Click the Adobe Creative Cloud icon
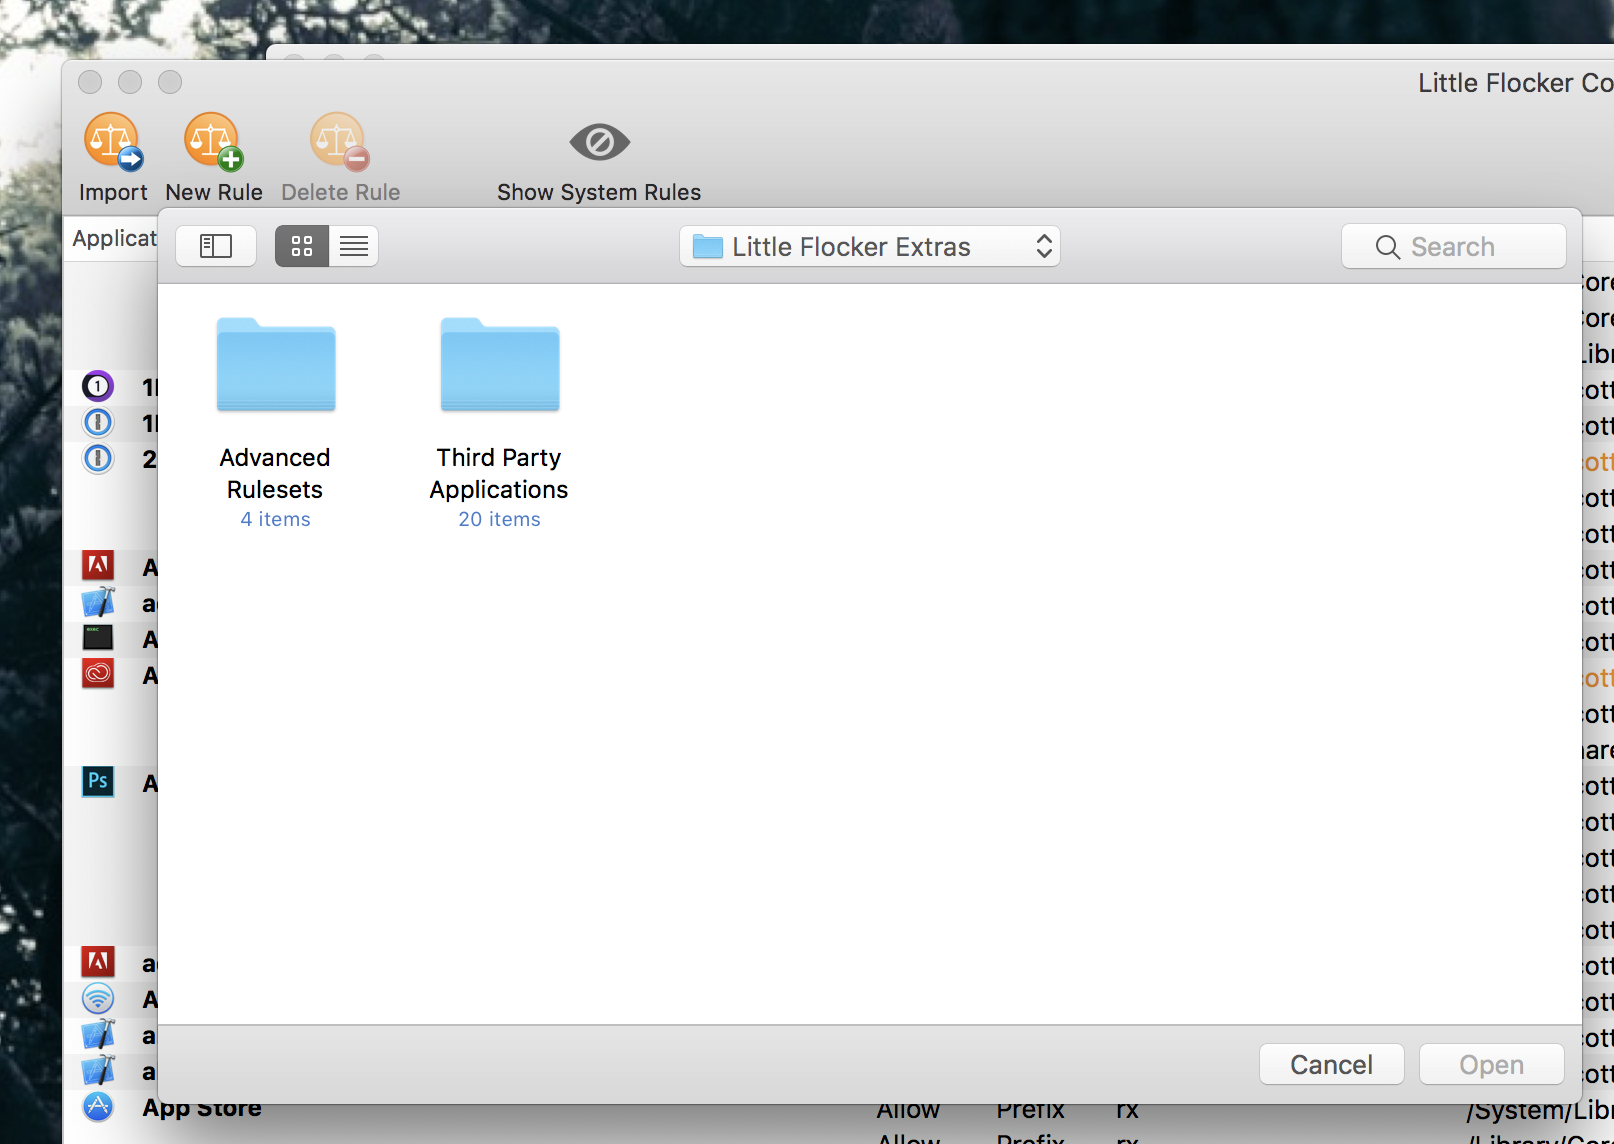Screen dimensions: 1614x1144 (x=98, y=674)
